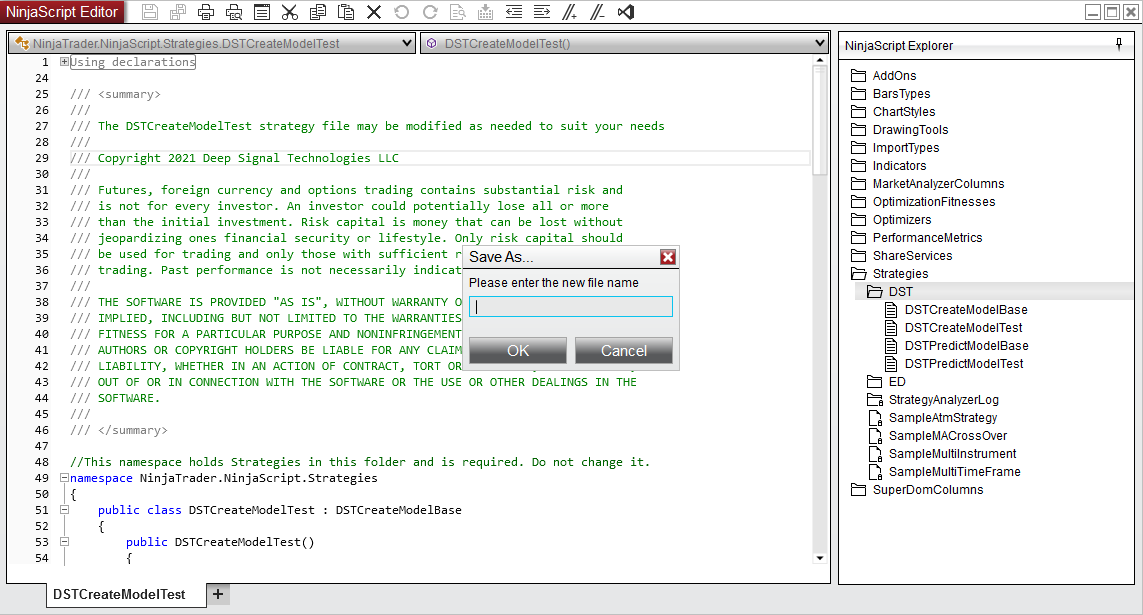
Task: Open the SampleMACrossOver file
Action: (937, 436)
